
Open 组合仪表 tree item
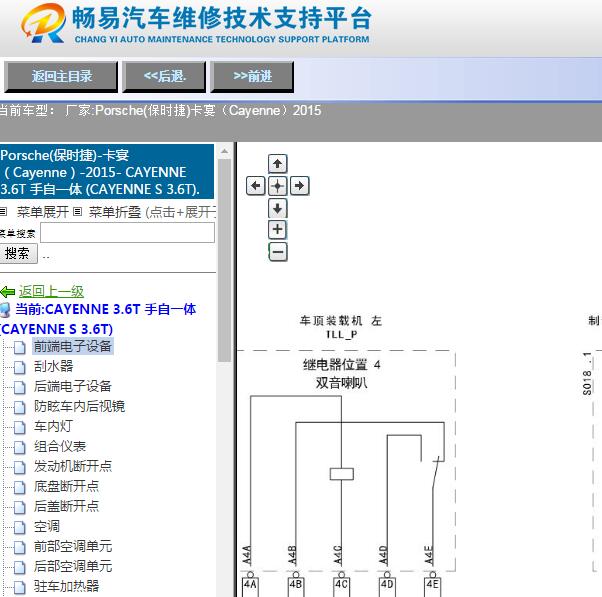[x=60, y=446]
